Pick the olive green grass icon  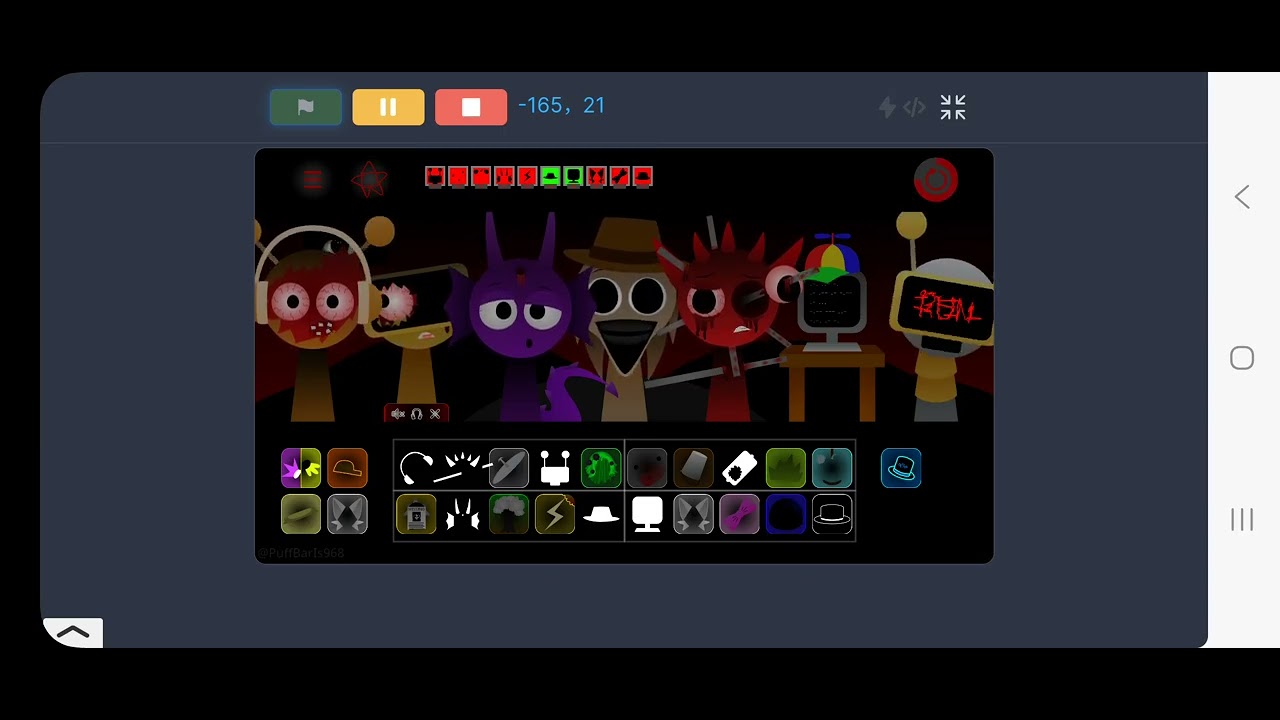pos(785,467)
